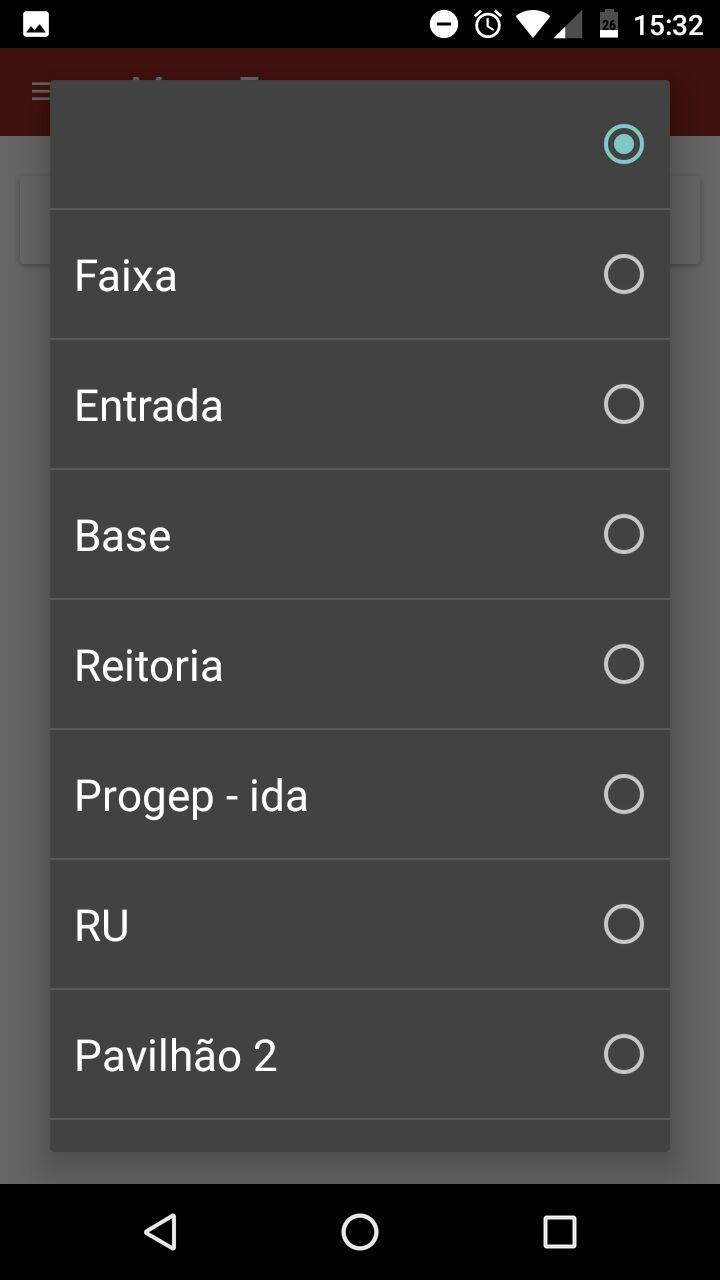720x1280 pixels.
Task: Choose Pavilhão 2 radio button
Action: 623,1054
